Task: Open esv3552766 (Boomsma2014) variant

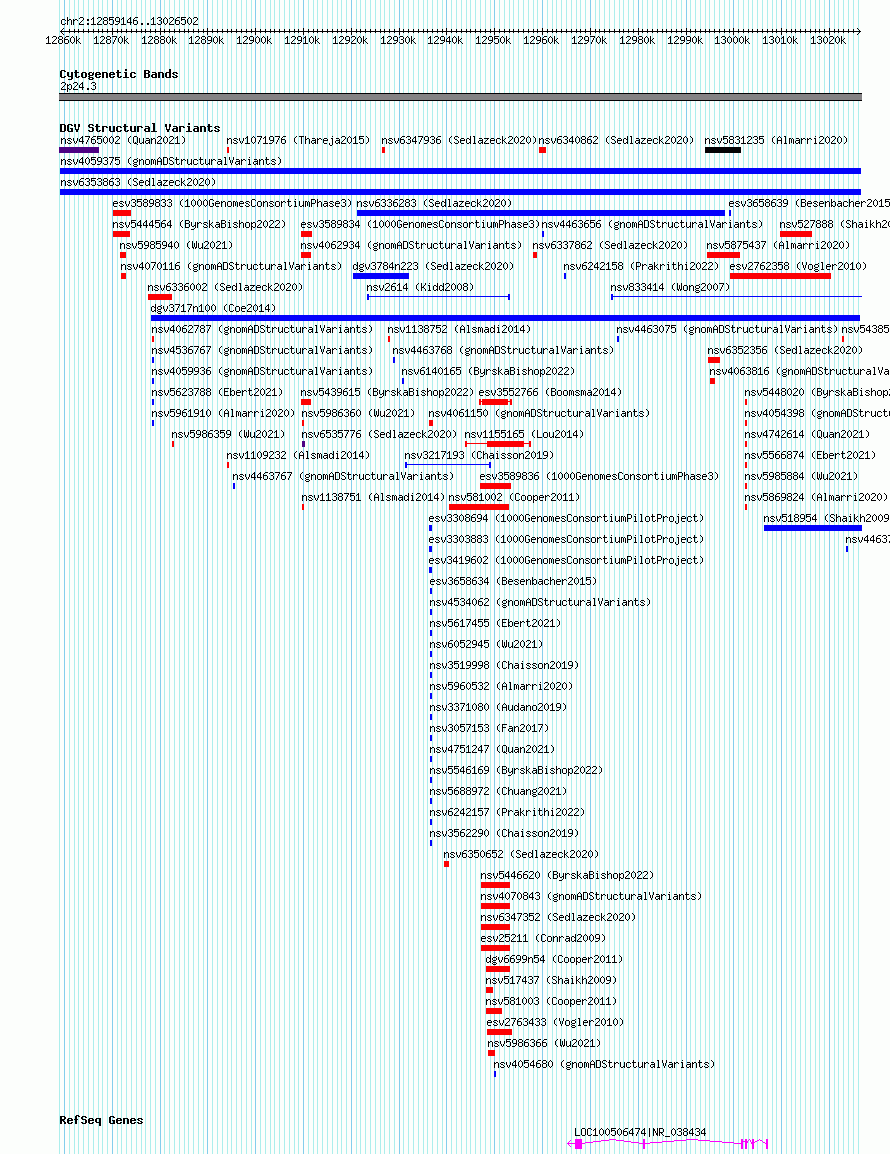Action: point(550,392)
